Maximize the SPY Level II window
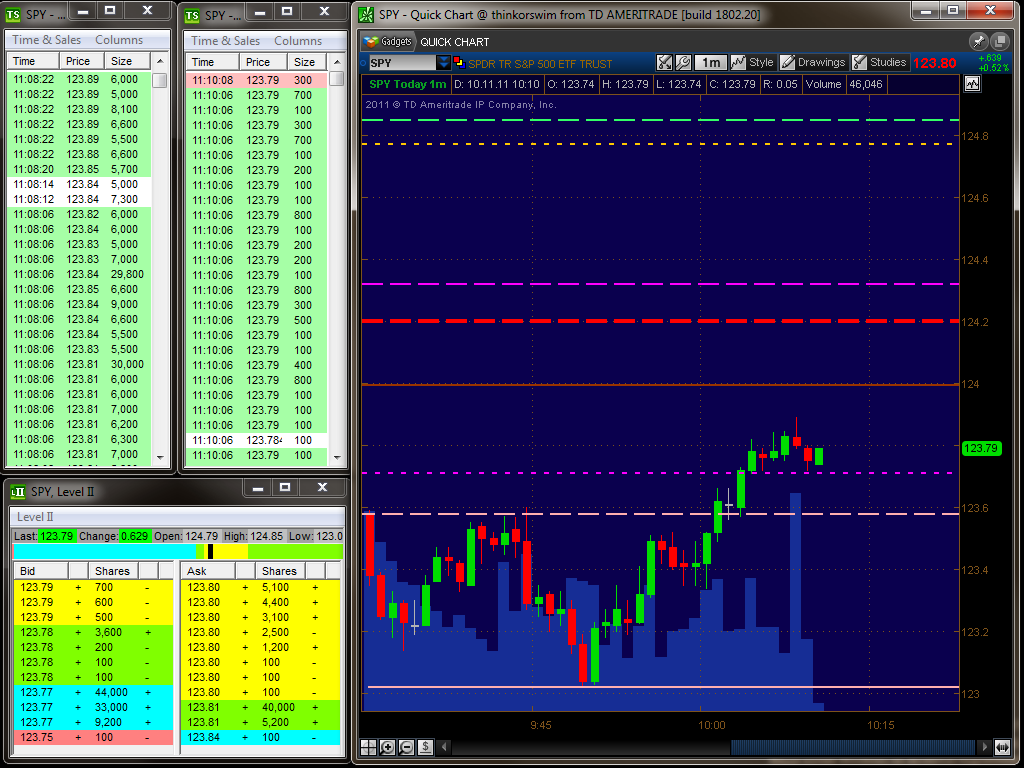1024x768 pixels. [x=285, y=487]
